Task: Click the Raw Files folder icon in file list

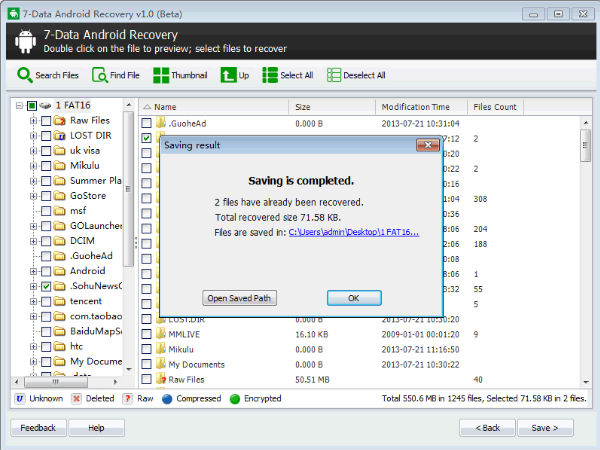Action: click(x=161, y=379)
